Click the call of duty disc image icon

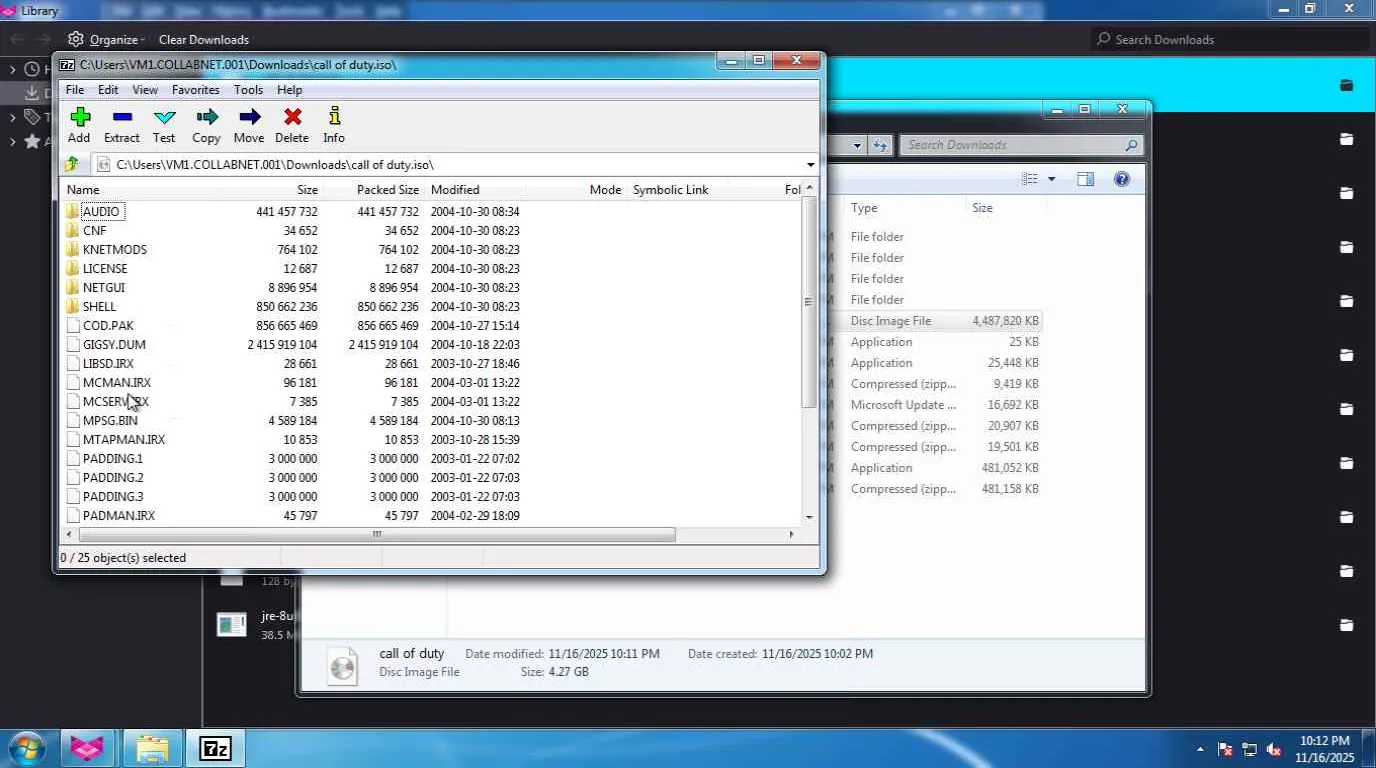tap(342, 665)
